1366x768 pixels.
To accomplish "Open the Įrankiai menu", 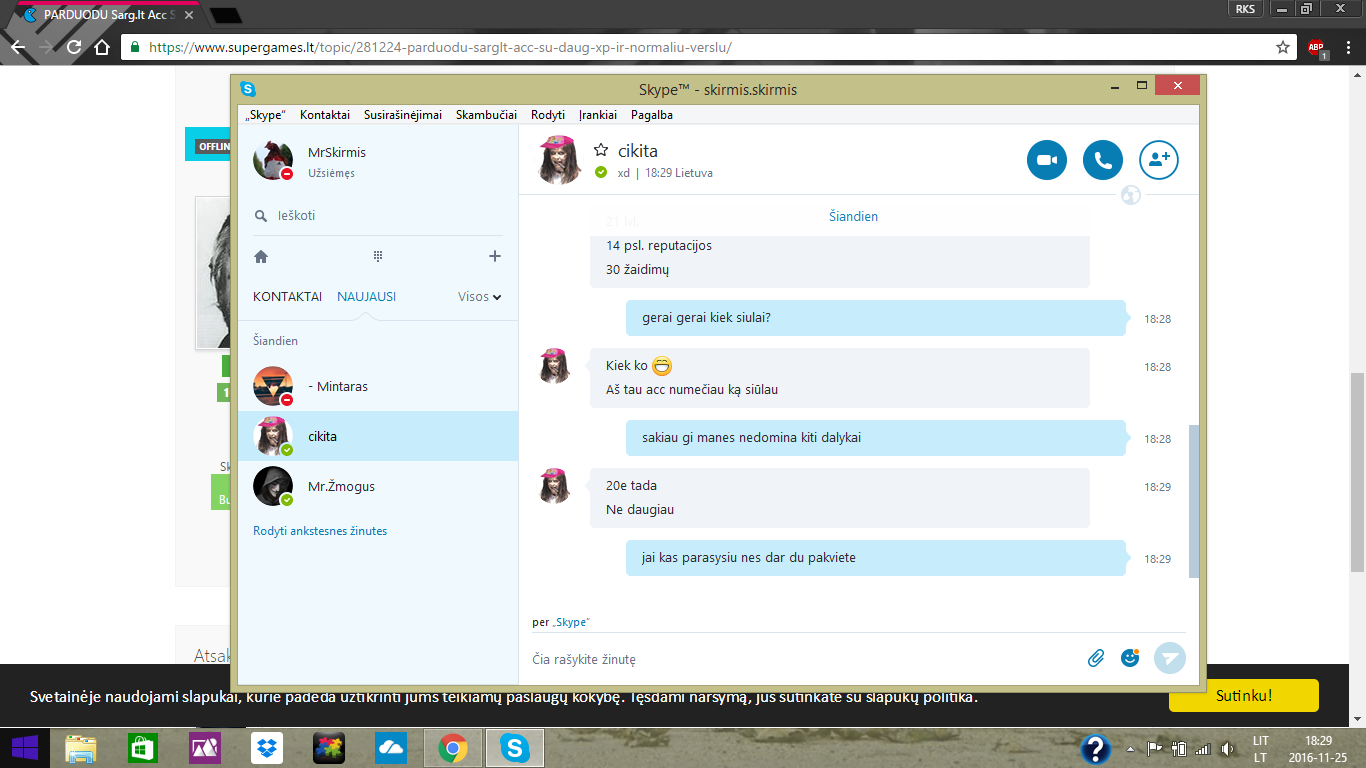I will 598,115.
